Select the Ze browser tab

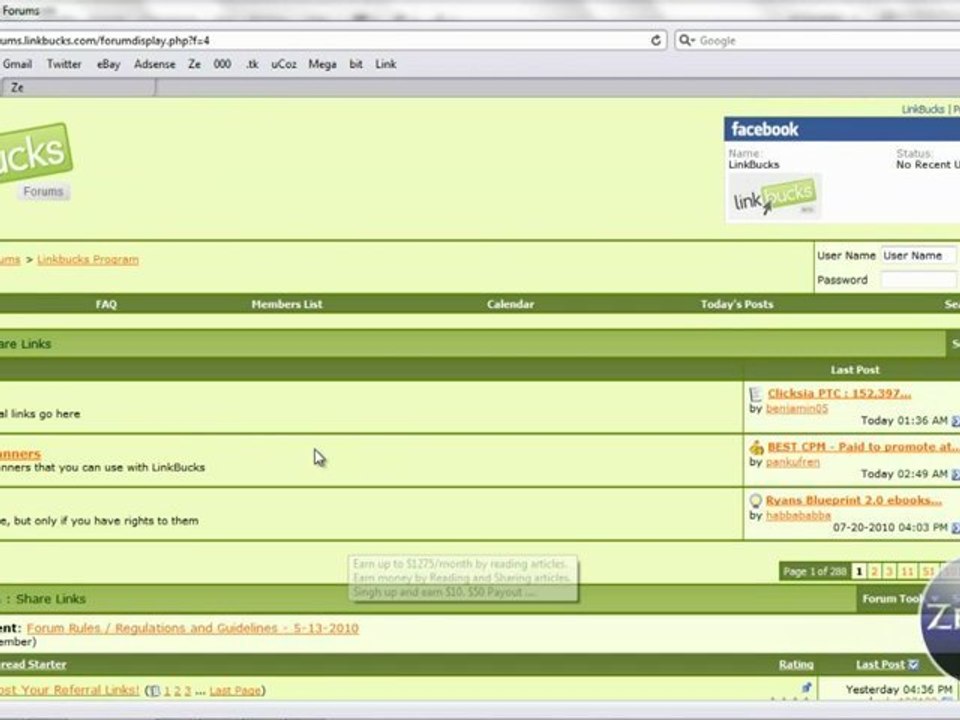[x=77, y=88]
